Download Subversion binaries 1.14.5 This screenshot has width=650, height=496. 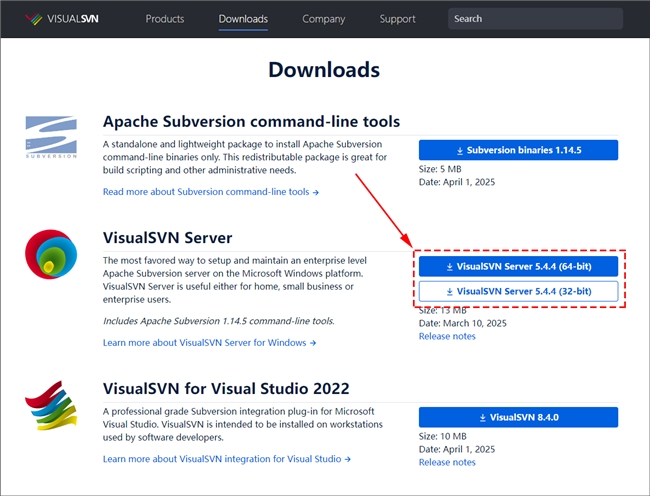point(518,150)
